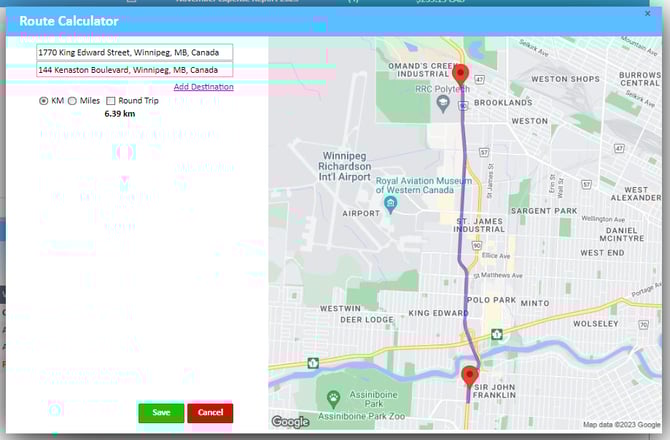Click the Assiniboine Park Zoo paw icon
Image resolution: width=670 pixels, height=440 pixels.
(x=333, y=399)
